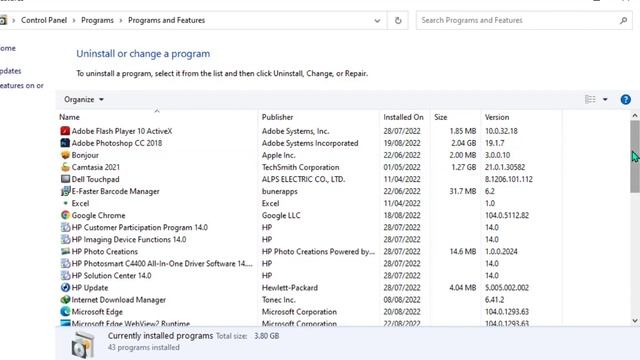This screenshot has width=640, height=360.
Task: Click the HP Solution Center icon
Action: [65, 276]
